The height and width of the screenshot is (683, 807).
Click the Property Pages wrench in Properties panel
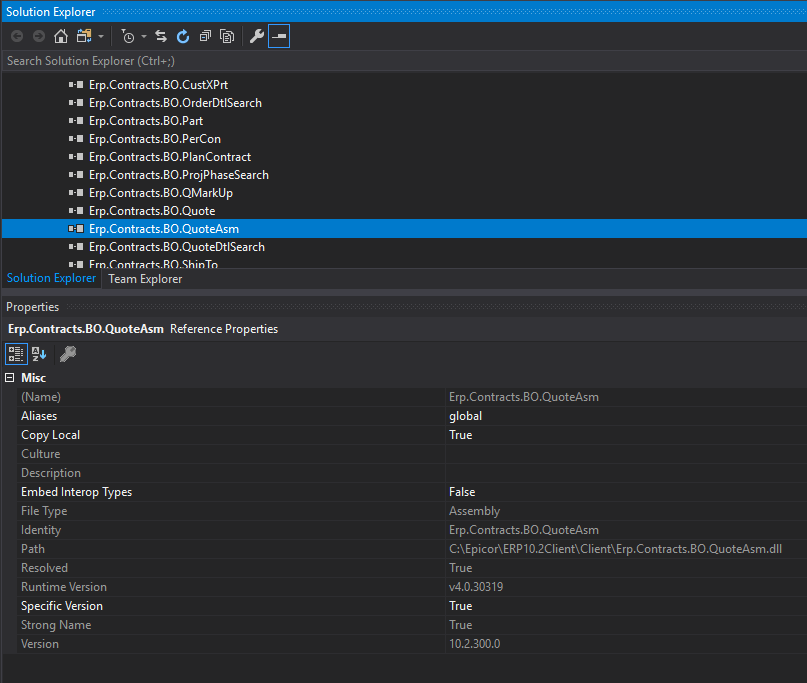[68, 353]
